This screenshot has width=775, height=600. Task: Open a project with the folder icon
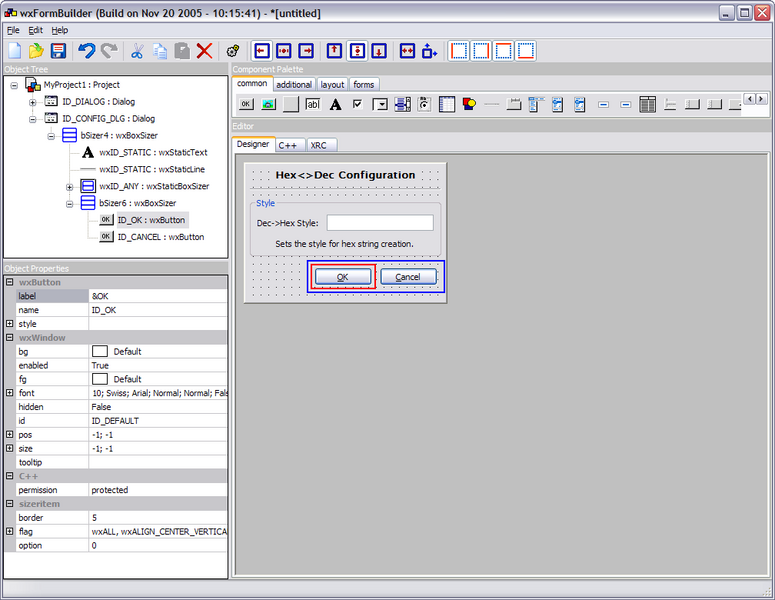[36, 51]
